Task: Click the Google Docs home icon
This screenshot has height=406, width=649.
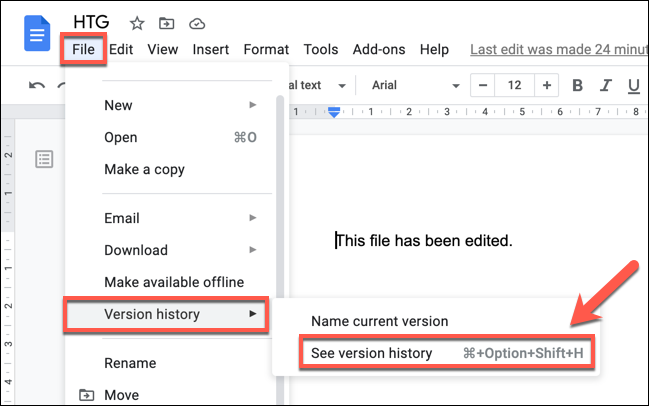Action: point(38,35)
